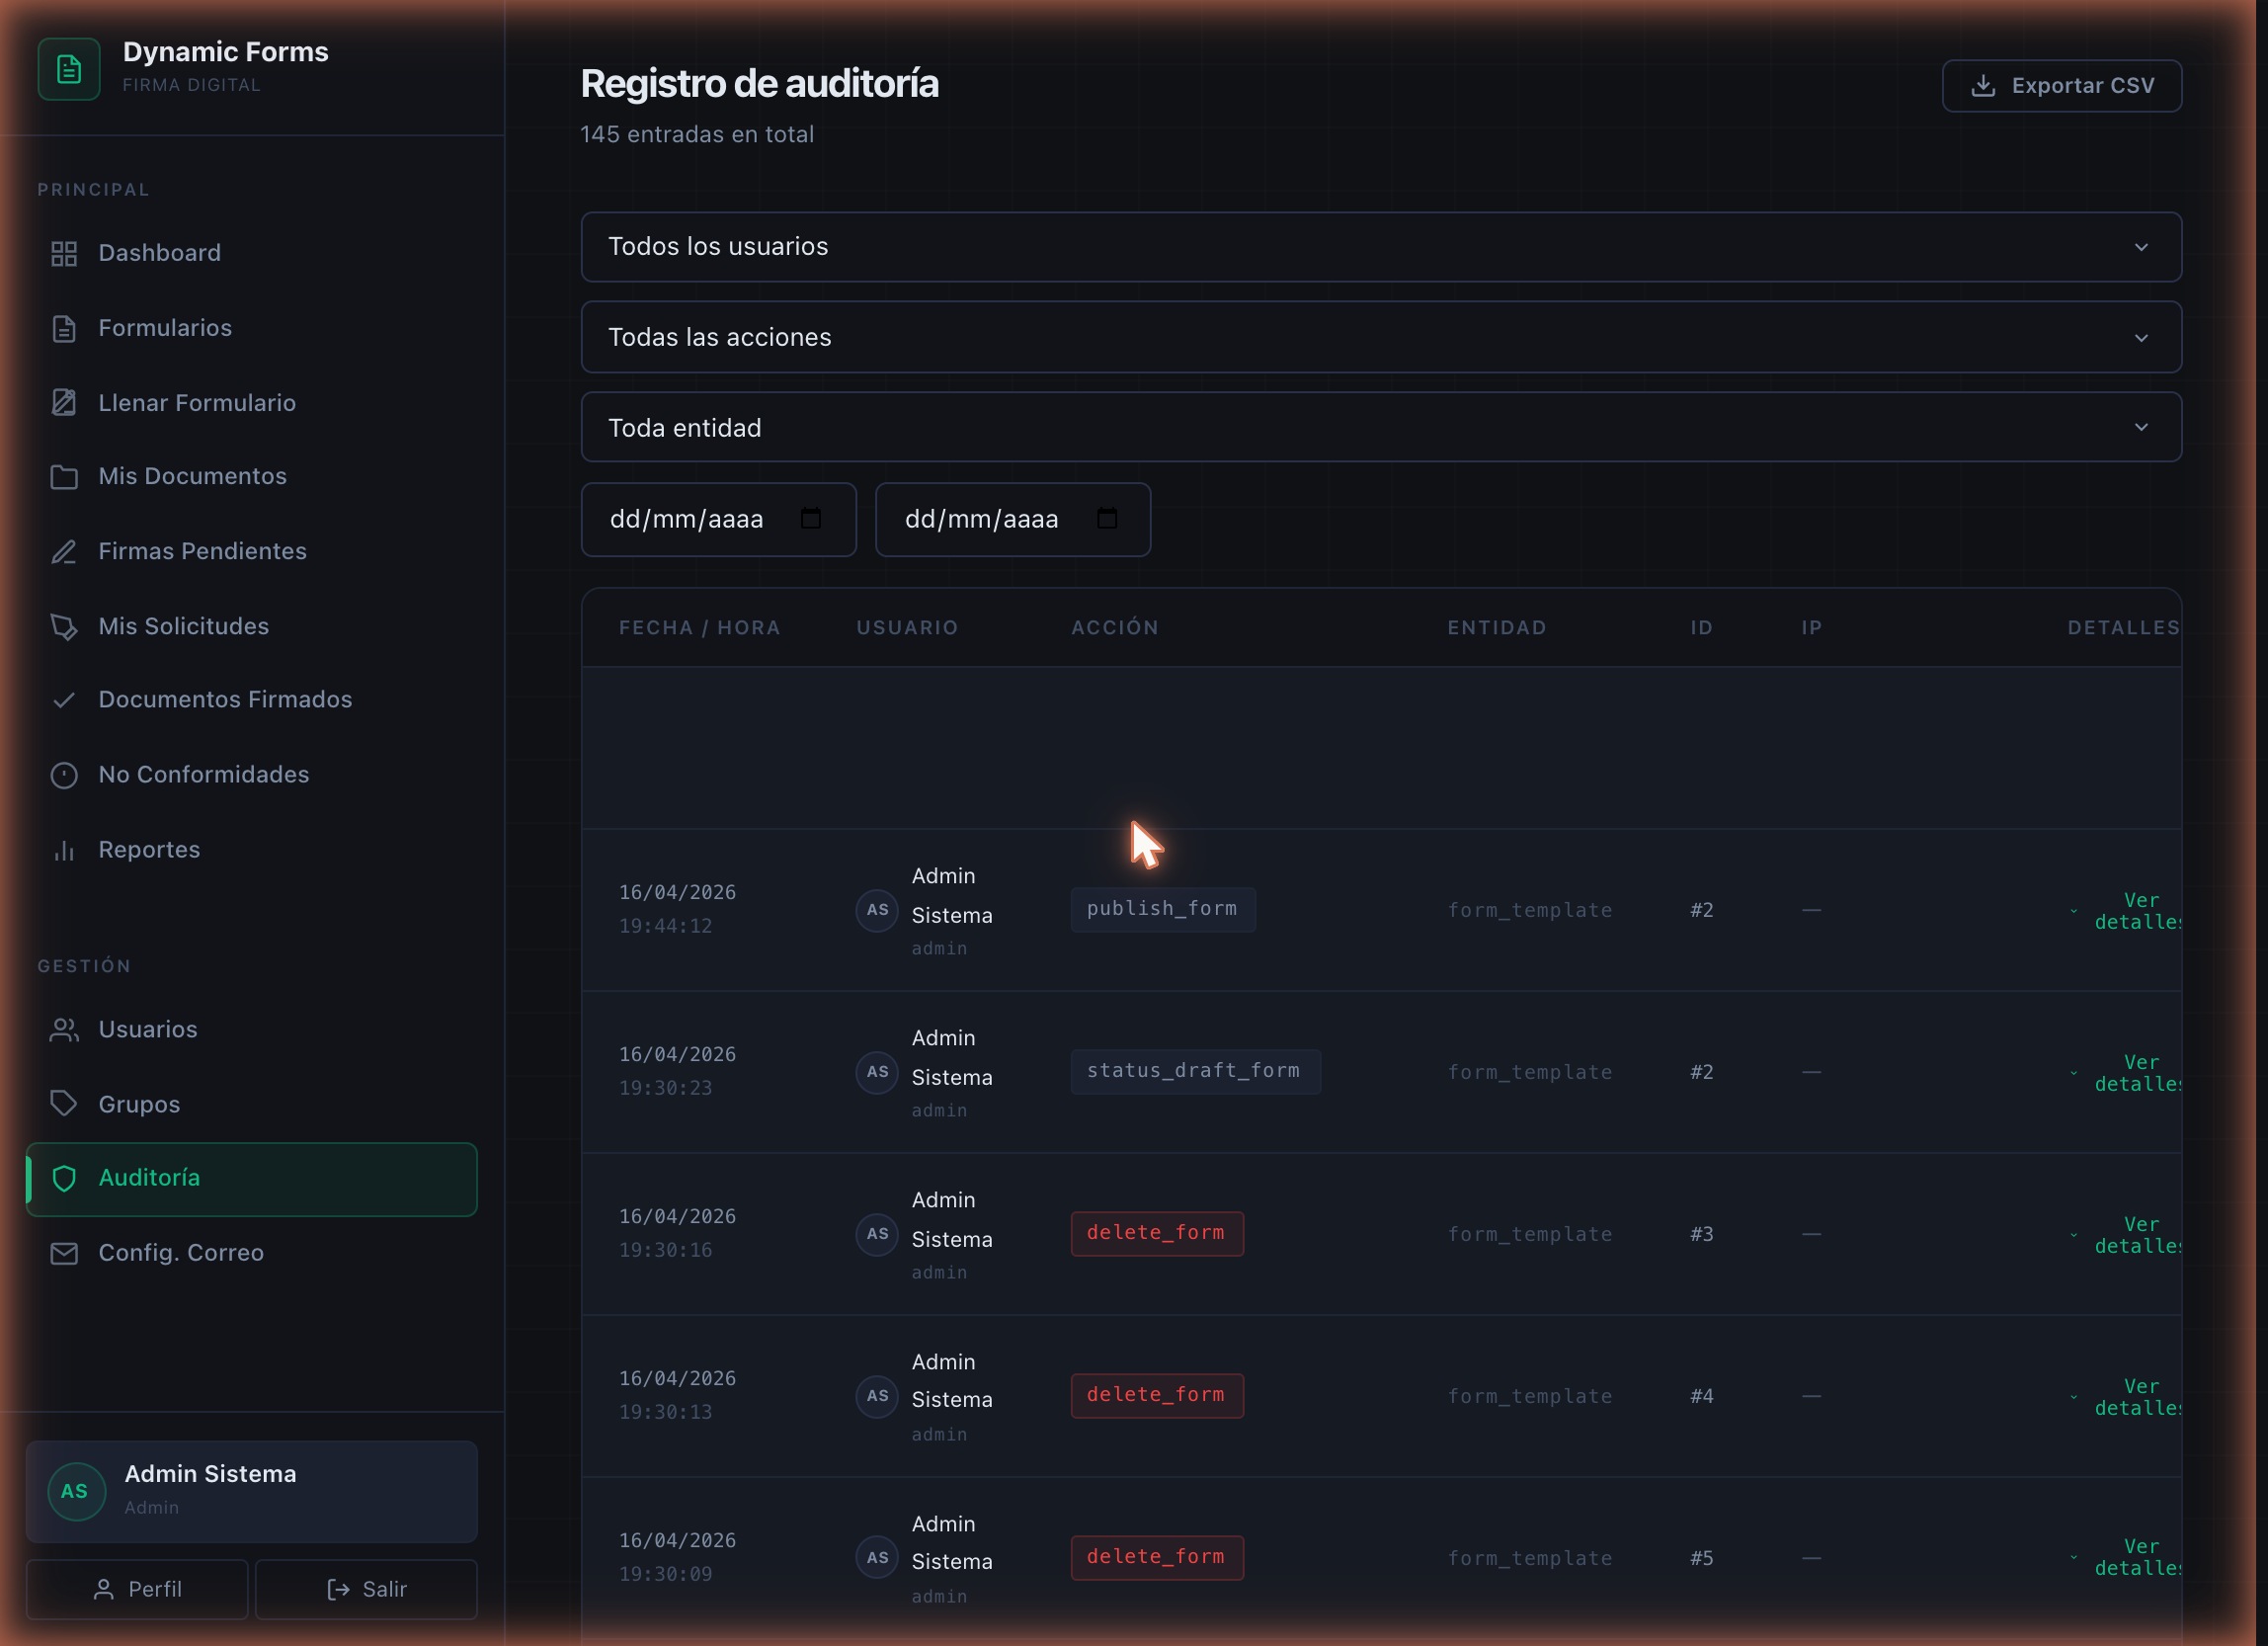Open Firmas Pendientes section
The image size is (2268, 1646).
(252, 552)
